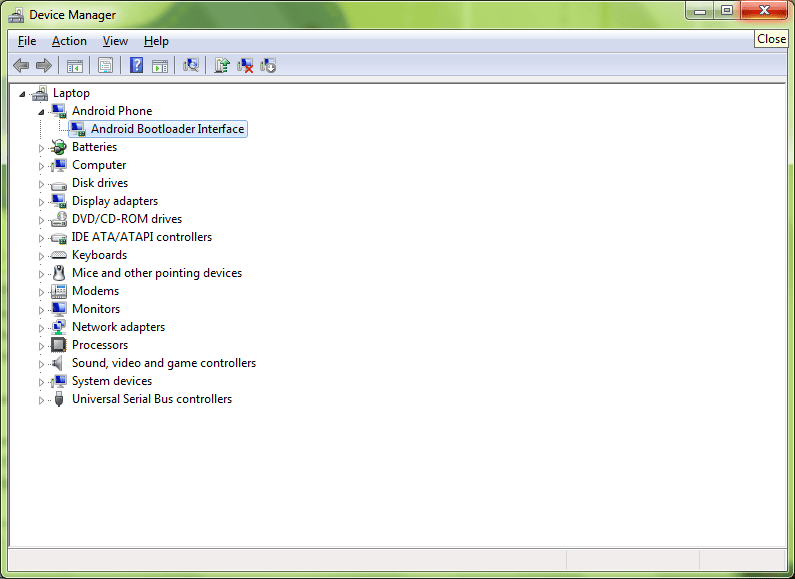Image resolution: width=795 pixels, height=579 pixels.
Task: Click the Forward arrow toolbar icon
Action: click(x=44, y=65)
